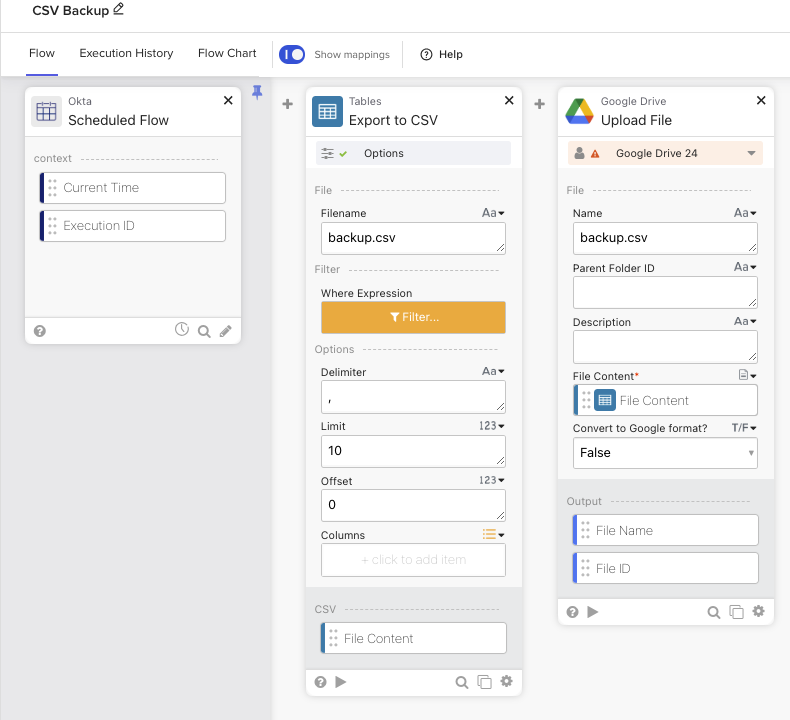Open Upload File card settings gear
The width and height of the screenshot is (790, 720).
758,611
